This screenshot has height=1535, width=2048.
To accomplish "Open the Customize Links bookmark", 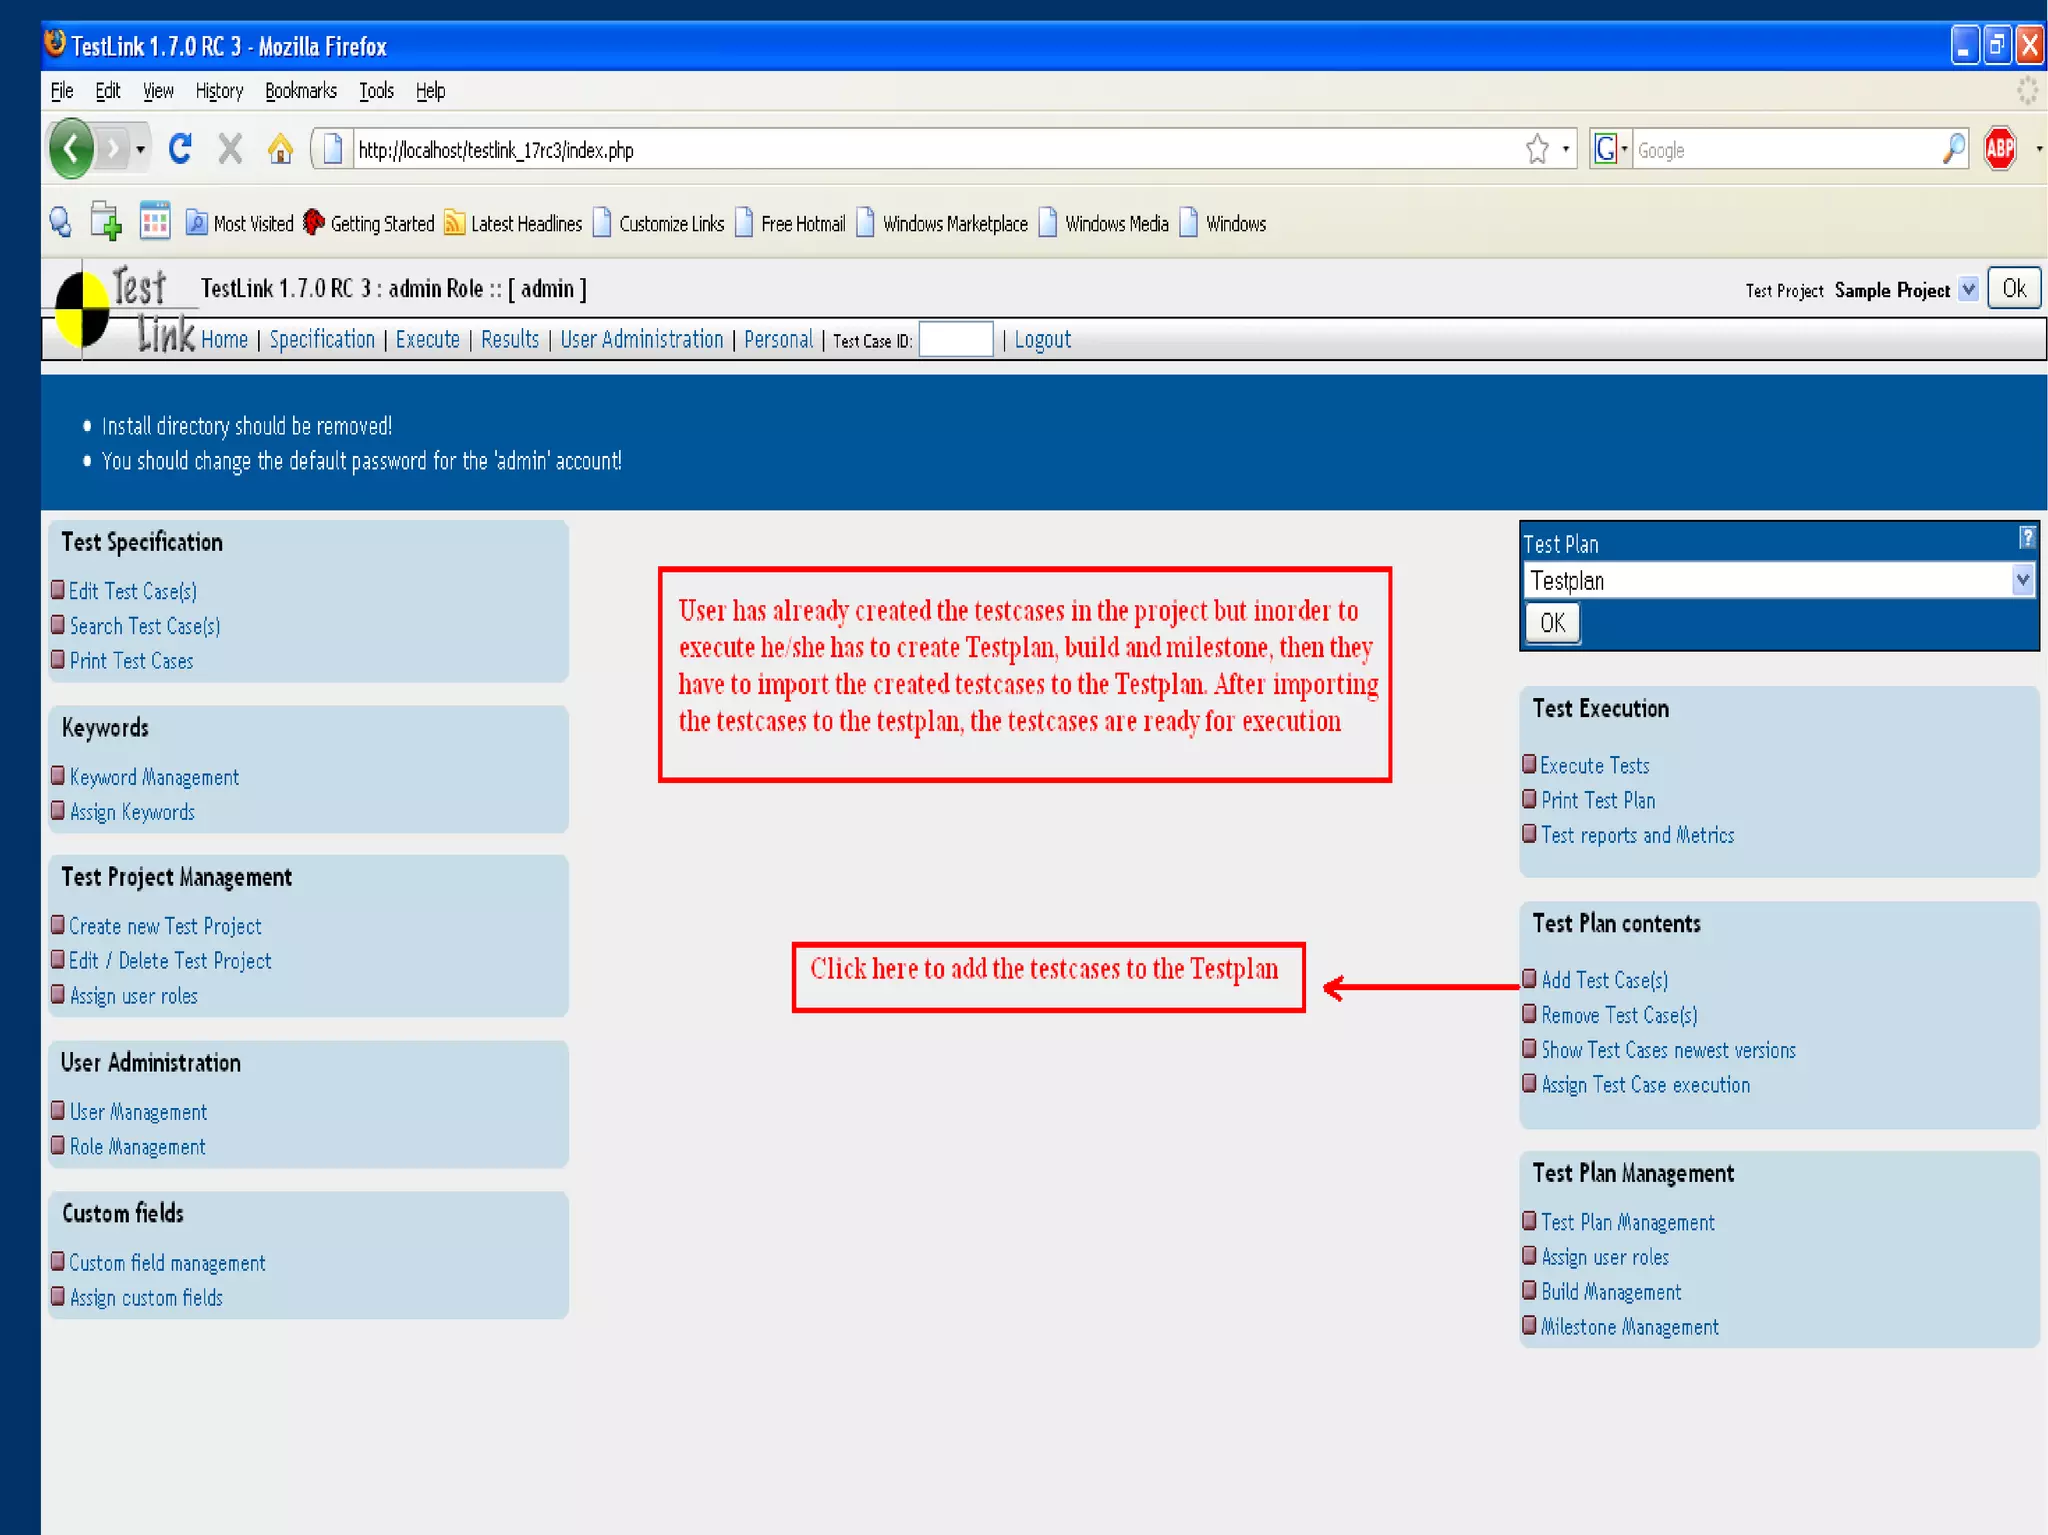I will pos(658,223).
